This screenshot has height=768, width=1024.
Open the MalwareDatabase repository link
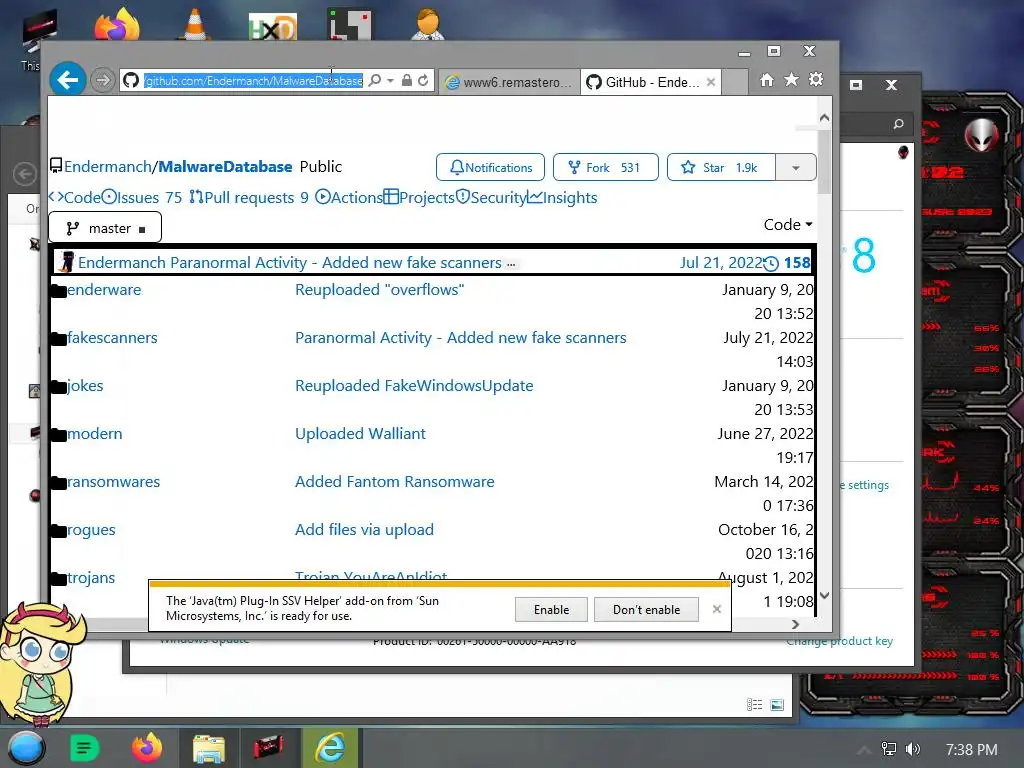tap(225, 167)
